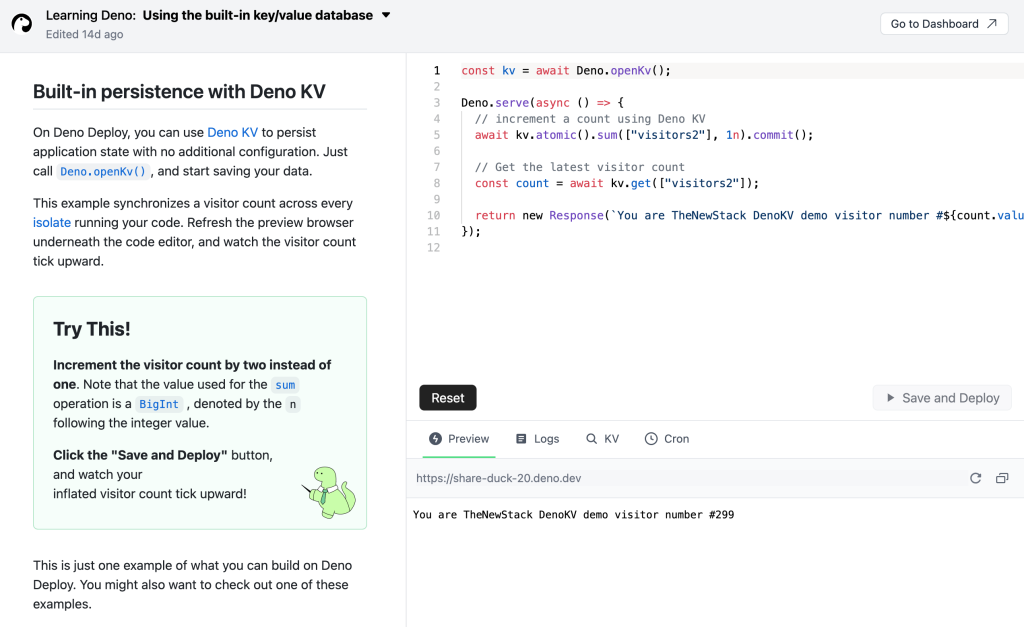The image size is (1024, 627).
Task: Click the dinosaur mascot illustration
Action: click(329, 491)
